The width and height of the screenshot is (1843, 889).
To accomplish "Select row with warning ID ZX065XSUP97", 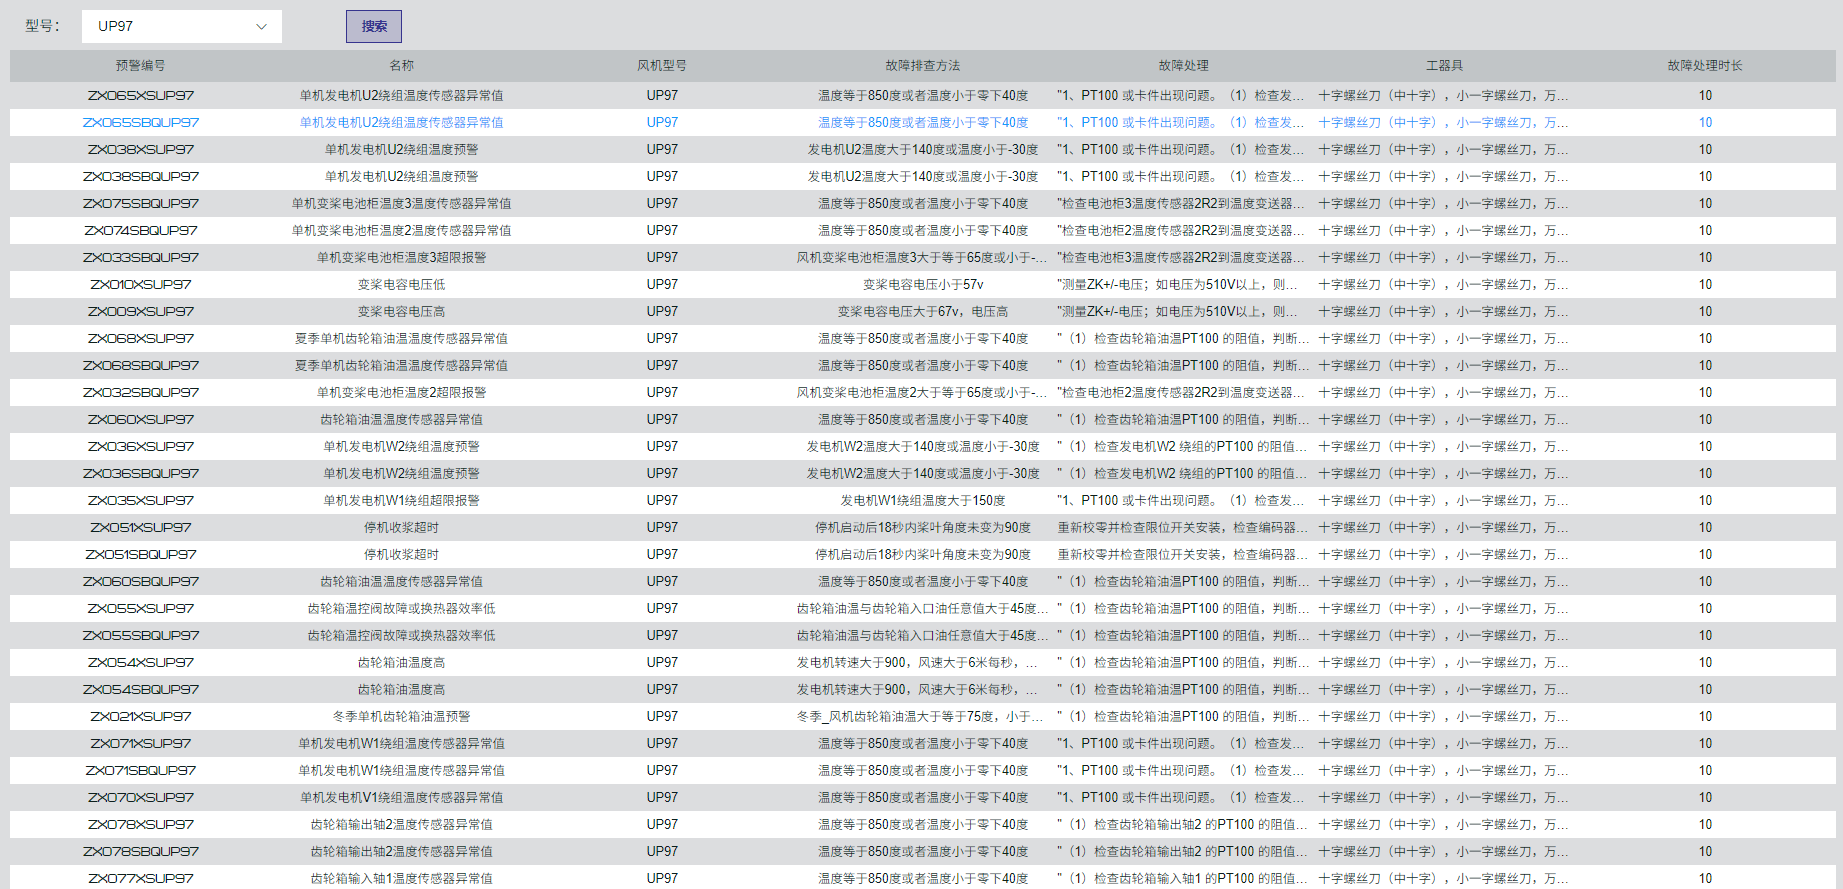I will [x=140, y=96].
